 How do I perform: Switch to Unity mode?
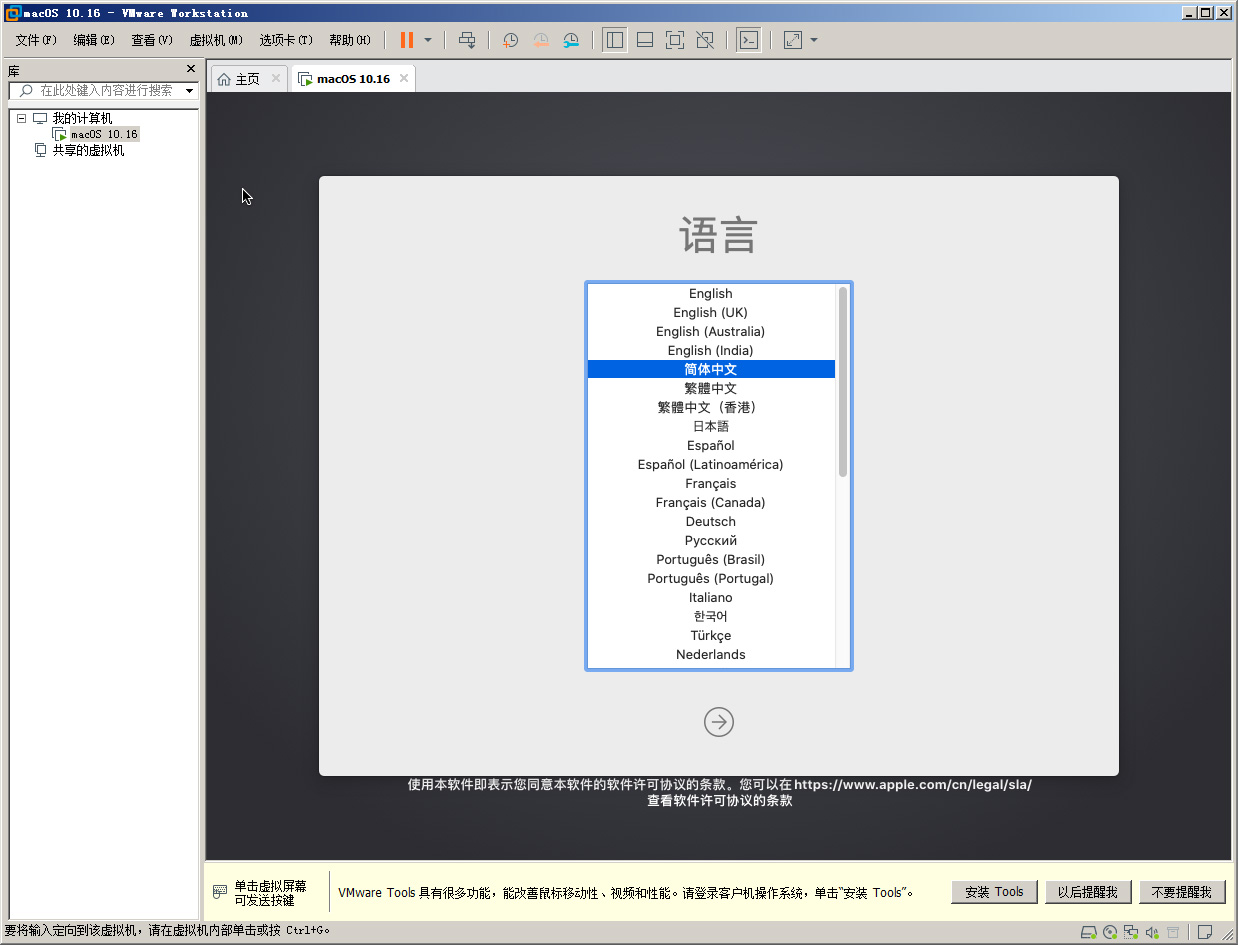(705, 40)
